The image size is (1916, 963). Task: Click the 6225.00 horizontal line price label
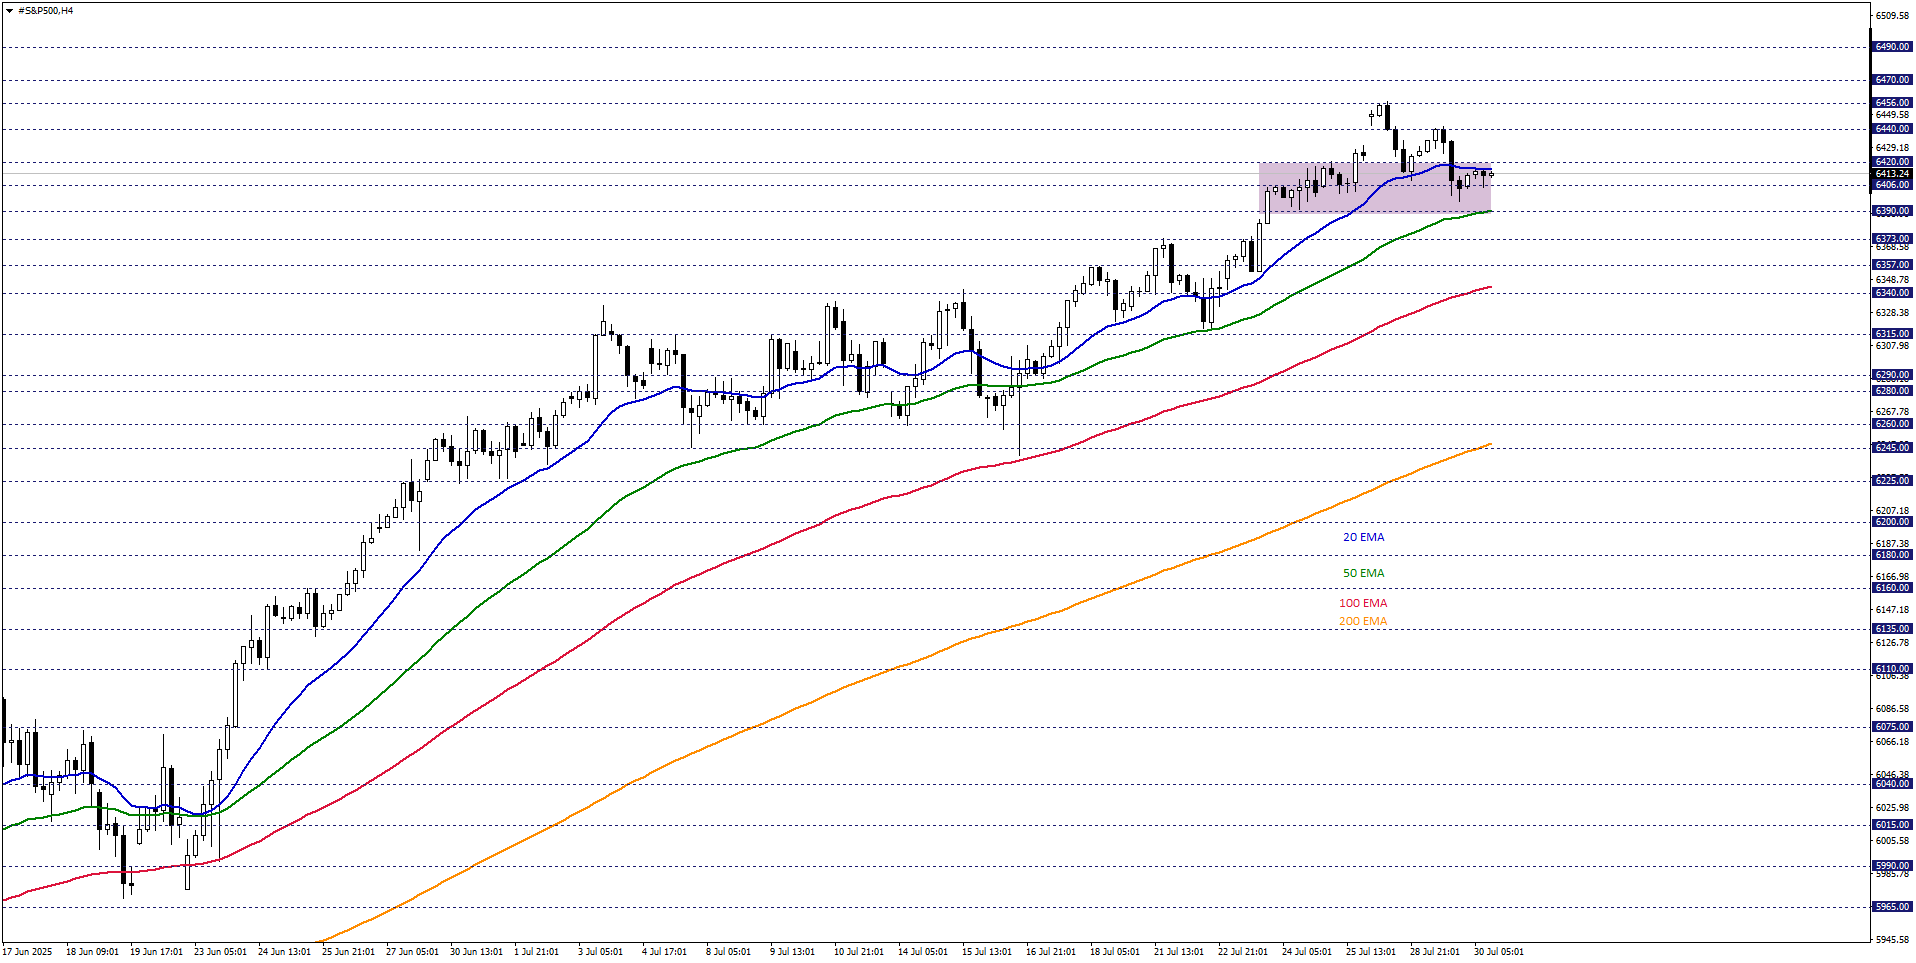tap(1892, 481)
